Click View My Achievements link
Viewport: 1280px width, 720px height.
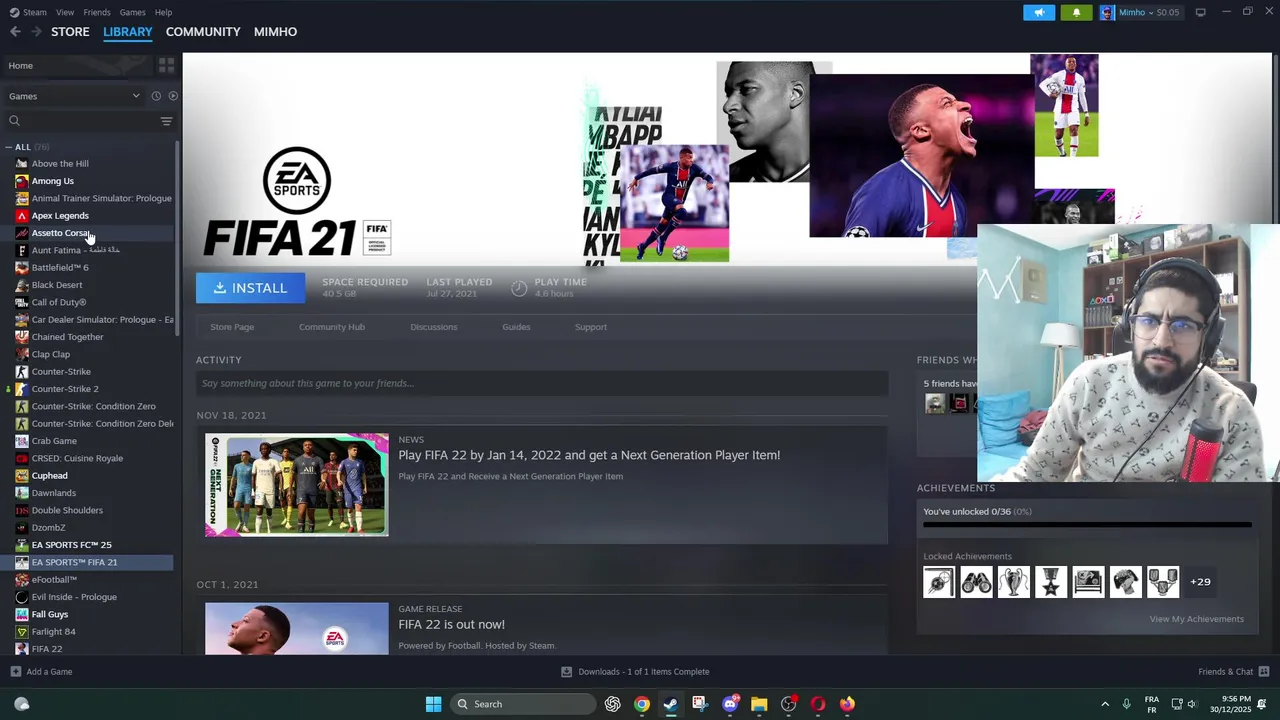pos(1196,619)
